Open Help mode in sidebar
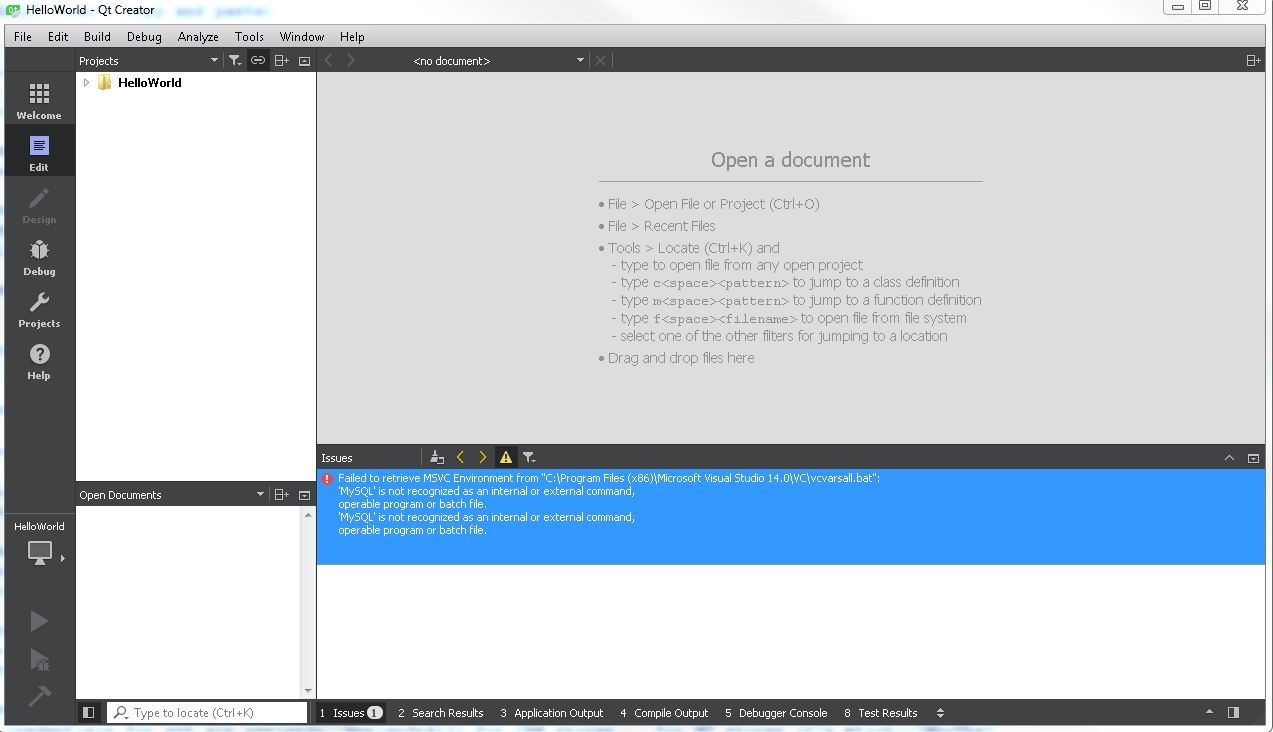Image resolution: width=1273 pixels, height=732 pixels. (x=39, y=360)
